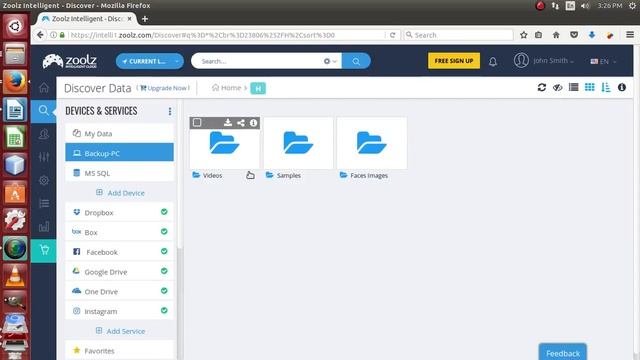Open the settings gear sidebar icon
This screenshot has width=640, height=360.
pyautogui.click(x=44, y=180)
